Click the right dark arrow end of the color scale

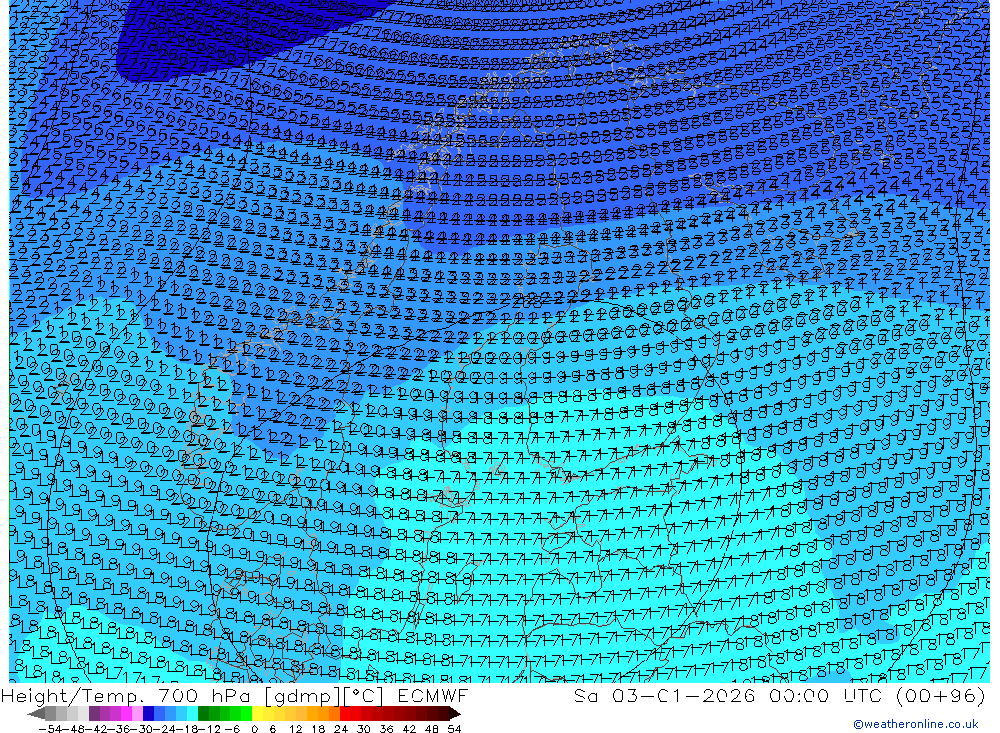coord(454,714)
